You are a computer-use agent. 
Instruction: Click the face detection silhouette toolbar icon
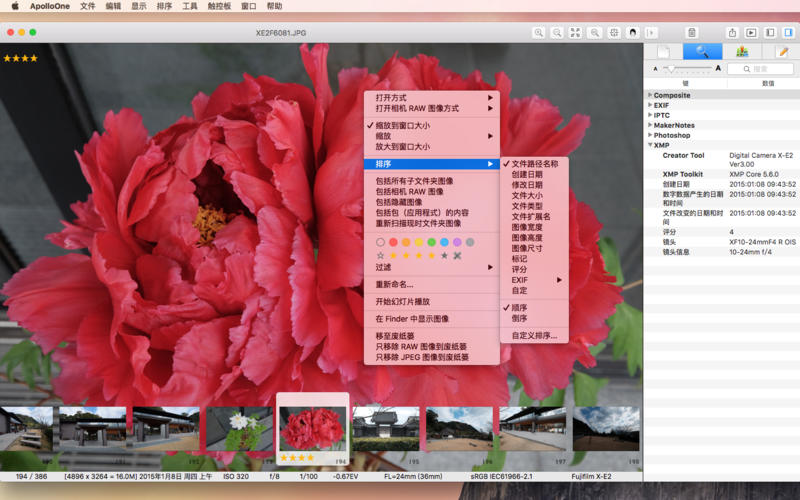633,33
